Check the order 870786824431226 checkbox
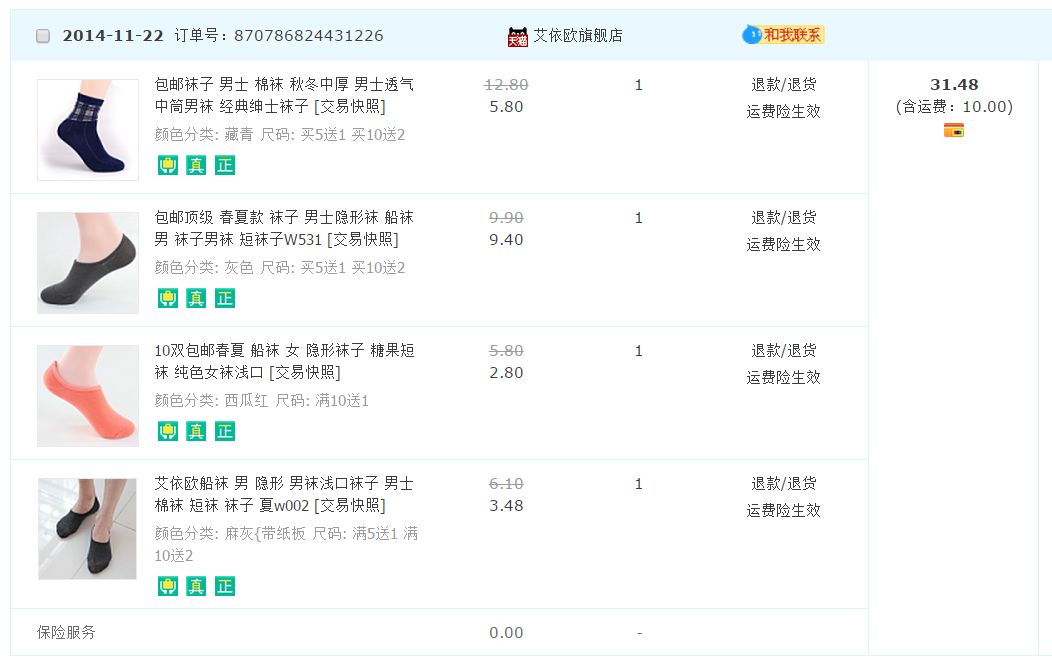The image size is (1052, 664). 43,36
